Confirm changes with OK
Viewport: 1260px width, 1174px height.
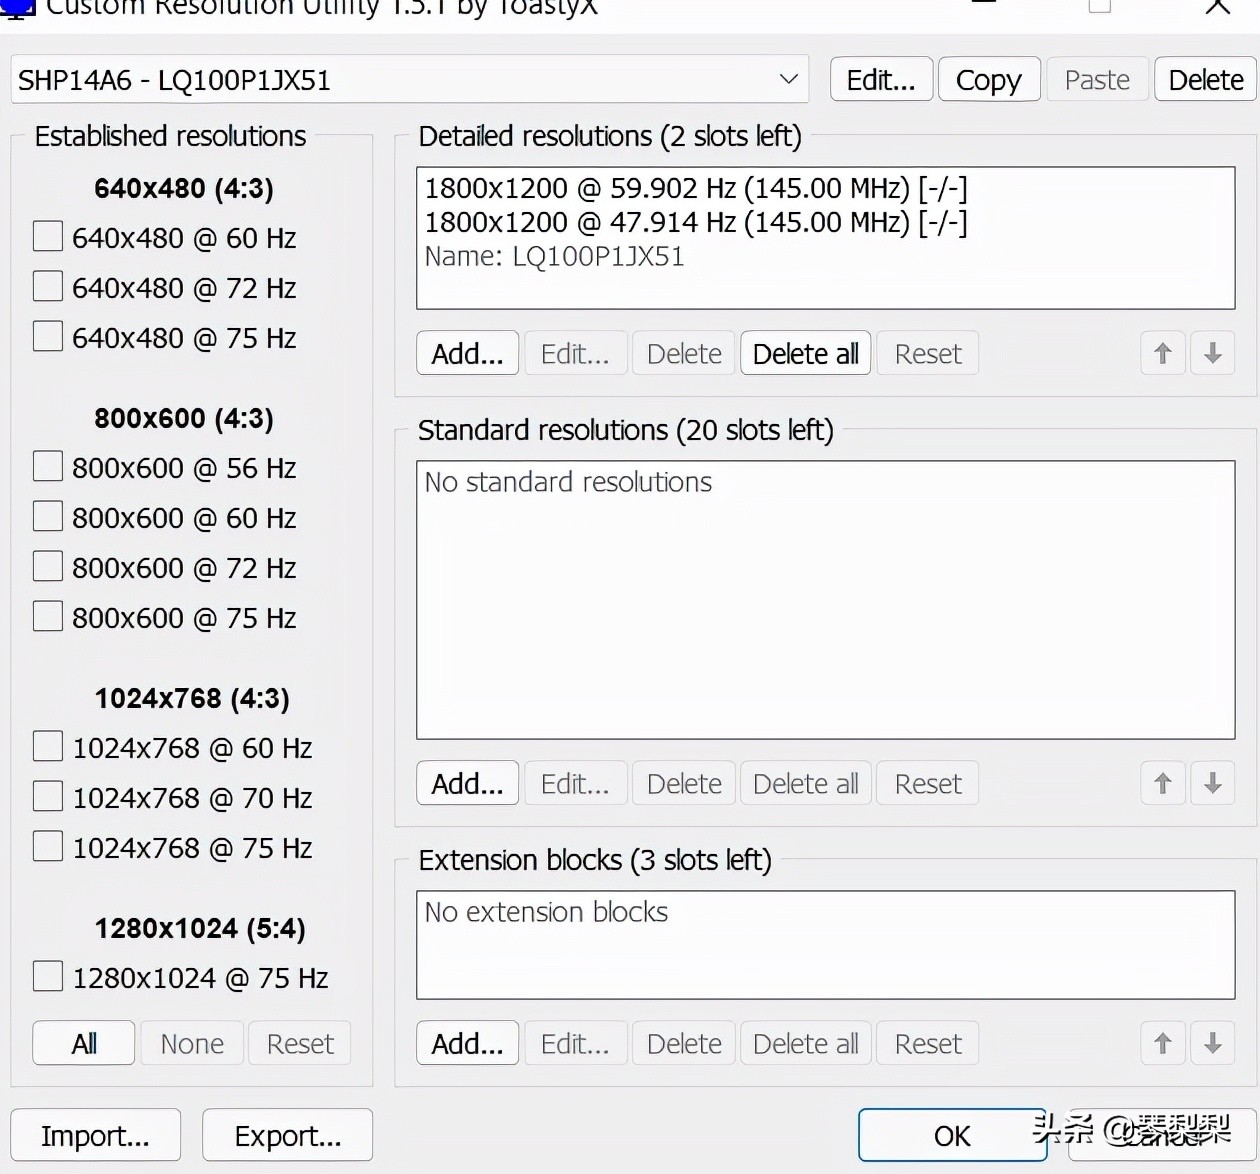[x=952, y=1135]
